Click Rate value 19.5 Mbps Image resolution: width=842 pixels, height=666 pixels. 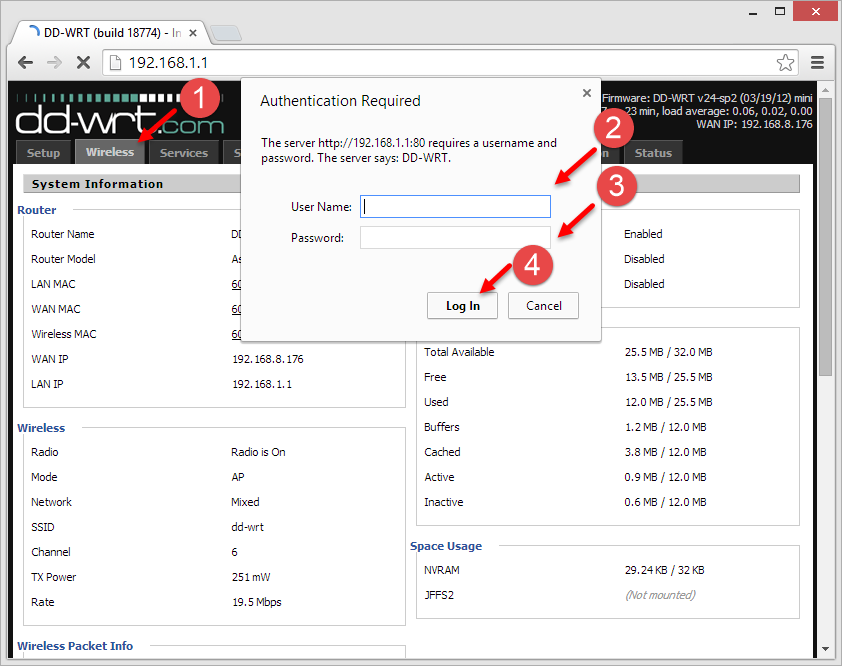pos(257,602)
